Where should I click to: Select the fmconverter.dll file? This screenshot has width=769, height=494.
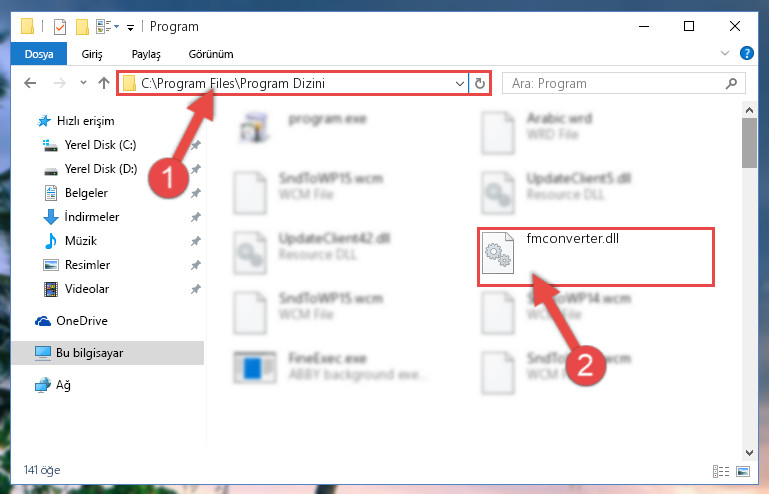coord(595,257)
